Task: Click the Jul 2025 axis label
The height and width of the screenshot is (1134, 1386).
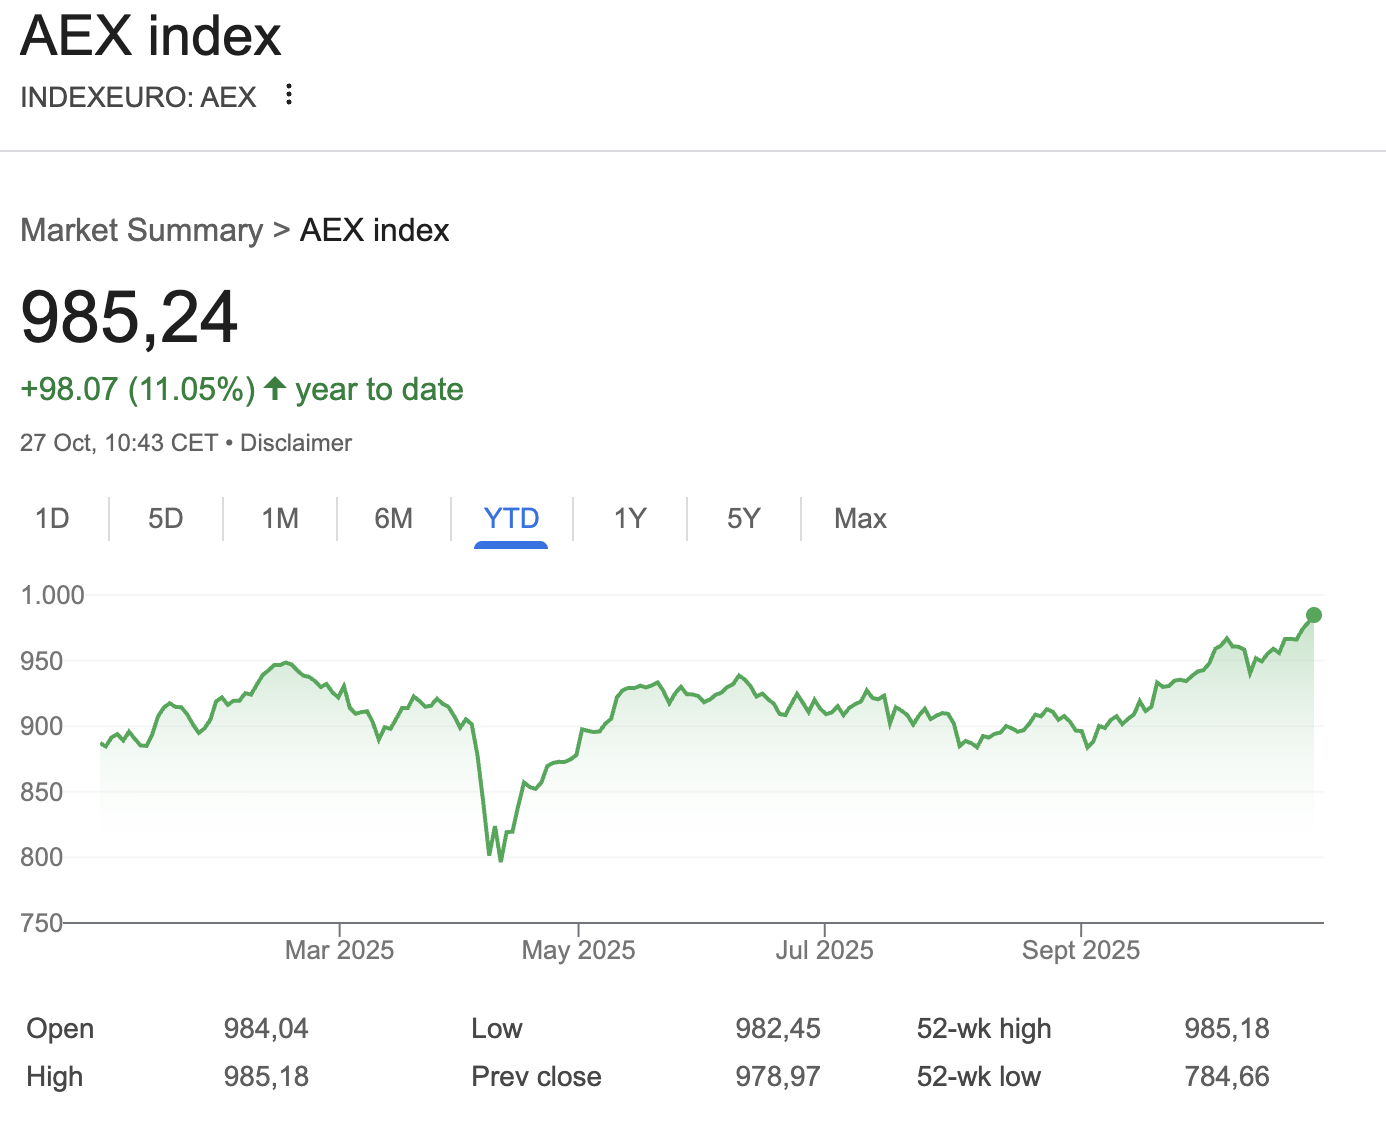Action: pyautogui.click(x=824, y=950)
